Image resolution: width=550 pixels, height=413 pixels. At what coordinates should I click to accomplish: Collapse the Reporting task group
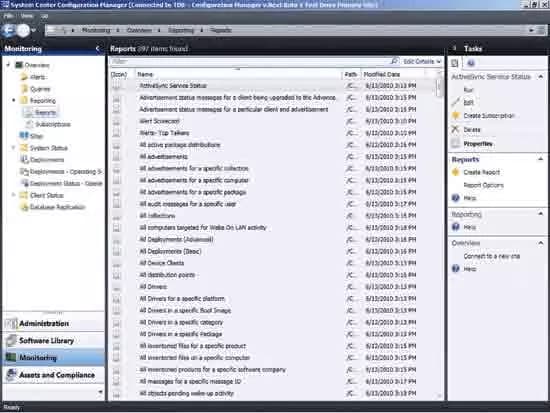click(541, 214)
